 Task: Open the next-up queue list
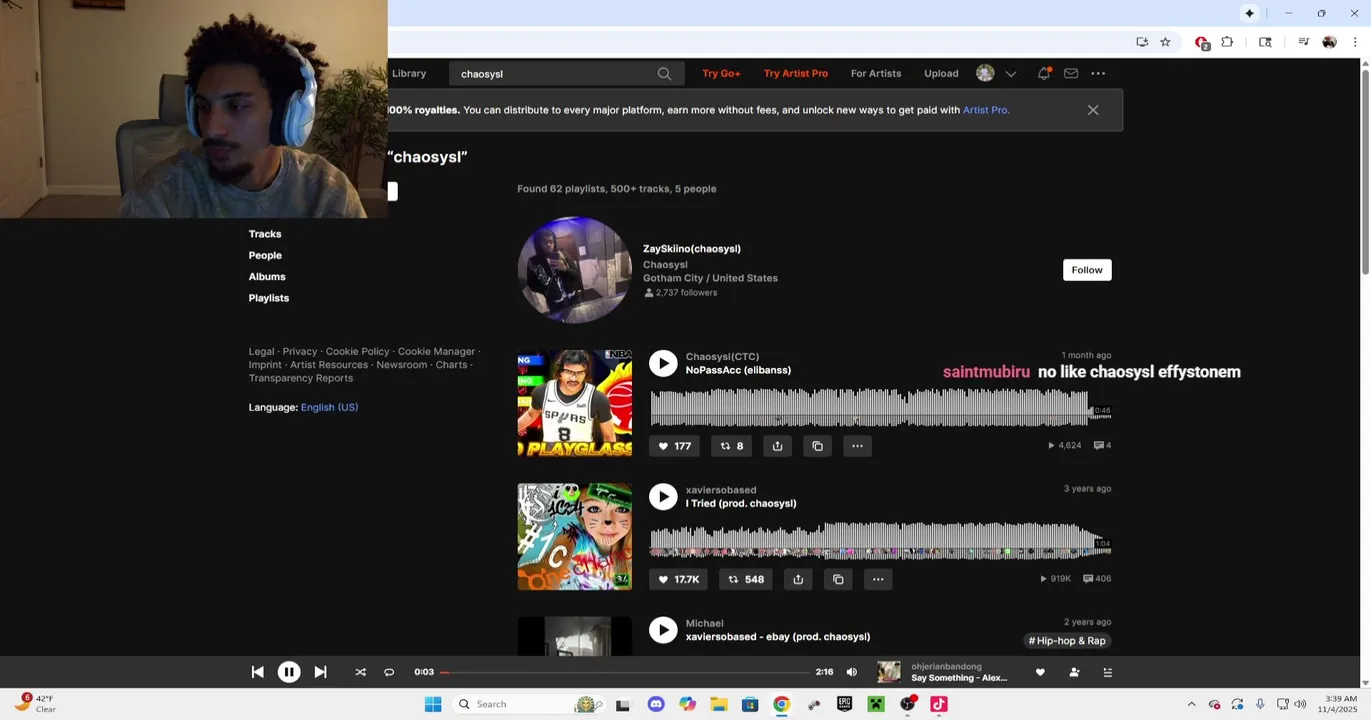click(1107, 672)
